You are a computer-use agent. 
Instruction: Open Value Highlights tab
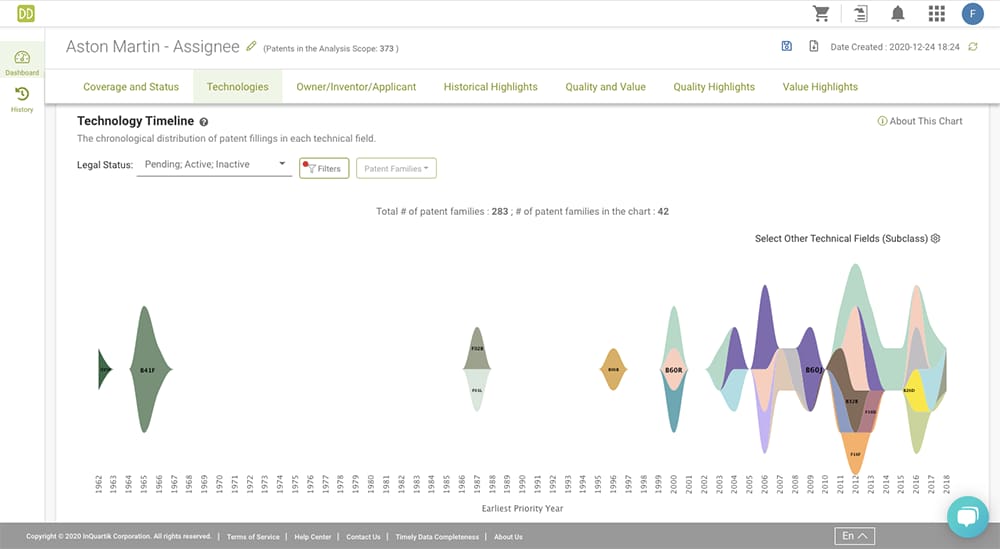click(x=820, y=87)
